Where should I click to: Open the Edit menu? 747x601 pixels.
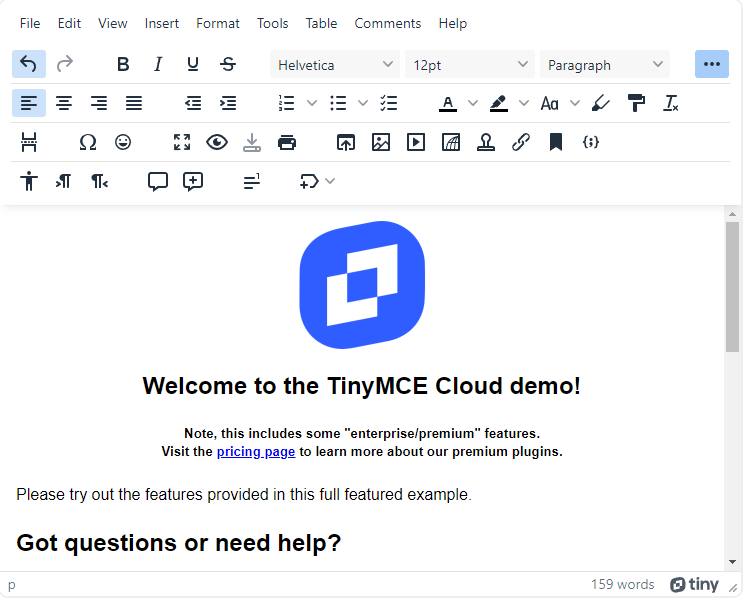[69, 23]
